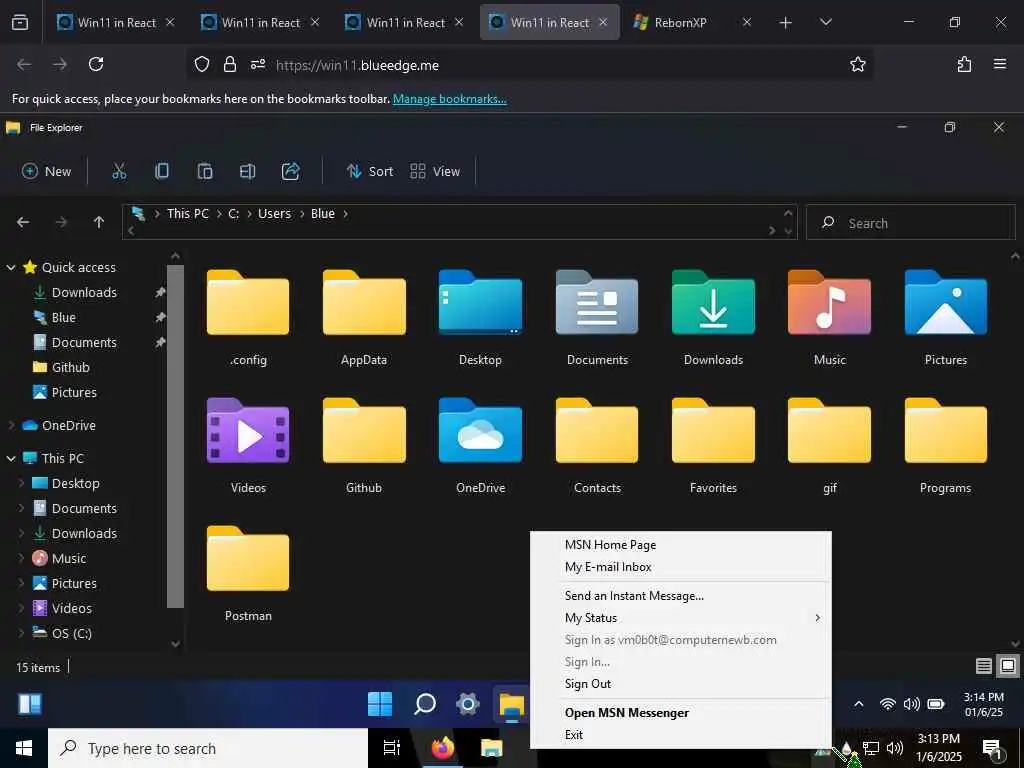Click Users in the address breadcrumb
The width and height of the screenshot is (1024, 768).
(x=274, y=214)
